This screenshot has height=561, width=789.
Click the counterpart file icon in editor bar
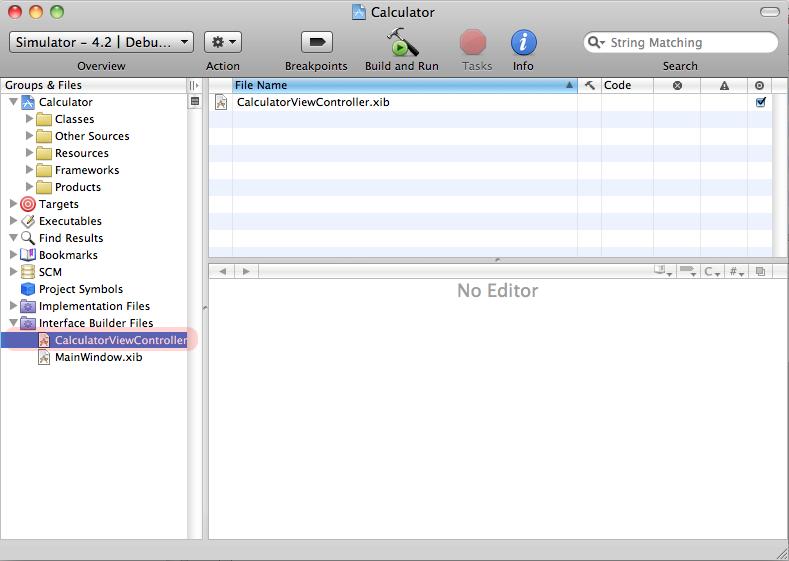760,272
